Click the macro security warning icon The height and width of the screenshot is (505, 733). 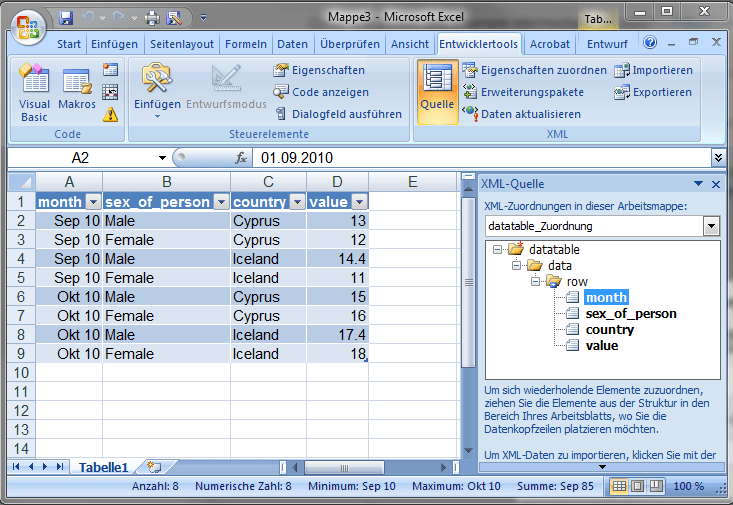pos(110,115)
